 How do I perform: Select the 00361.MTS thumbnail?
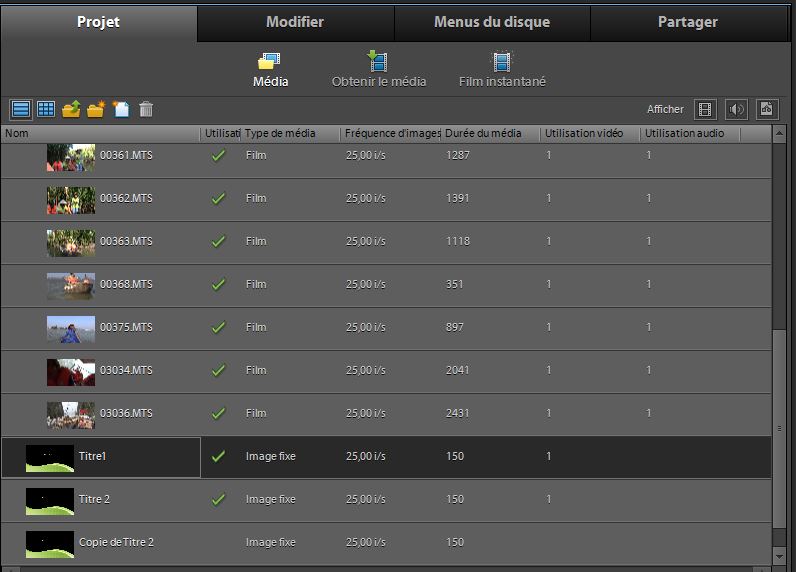pyautogui.click(x=71, y=157)
